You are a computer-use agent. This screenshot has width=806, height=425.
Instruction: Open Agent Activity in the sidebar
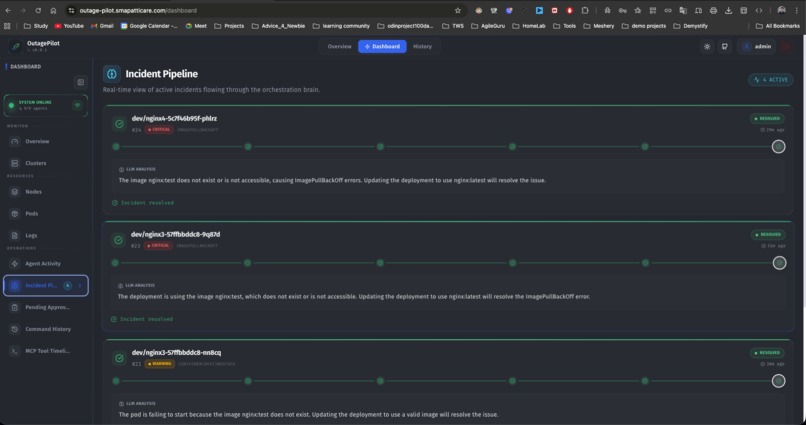coord(45,264)
